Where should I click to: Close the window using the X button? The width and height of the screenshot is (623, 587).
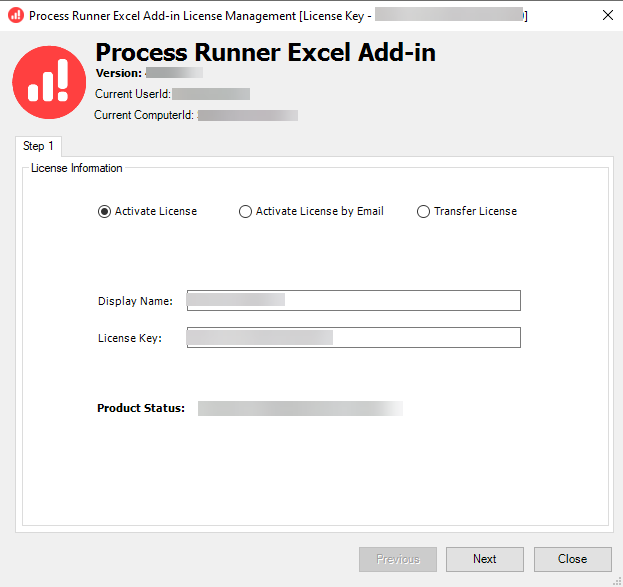(607, 16)
